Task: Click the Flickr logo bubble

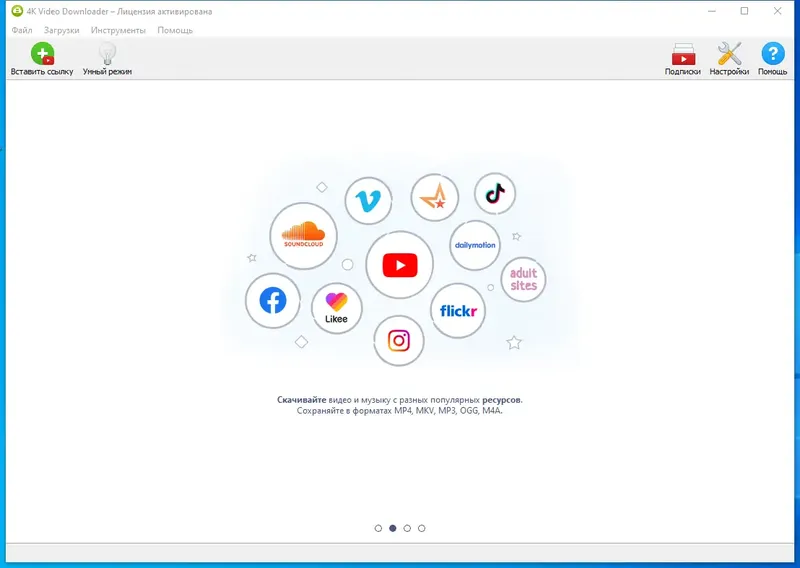Action: click(x=458, y=311)
